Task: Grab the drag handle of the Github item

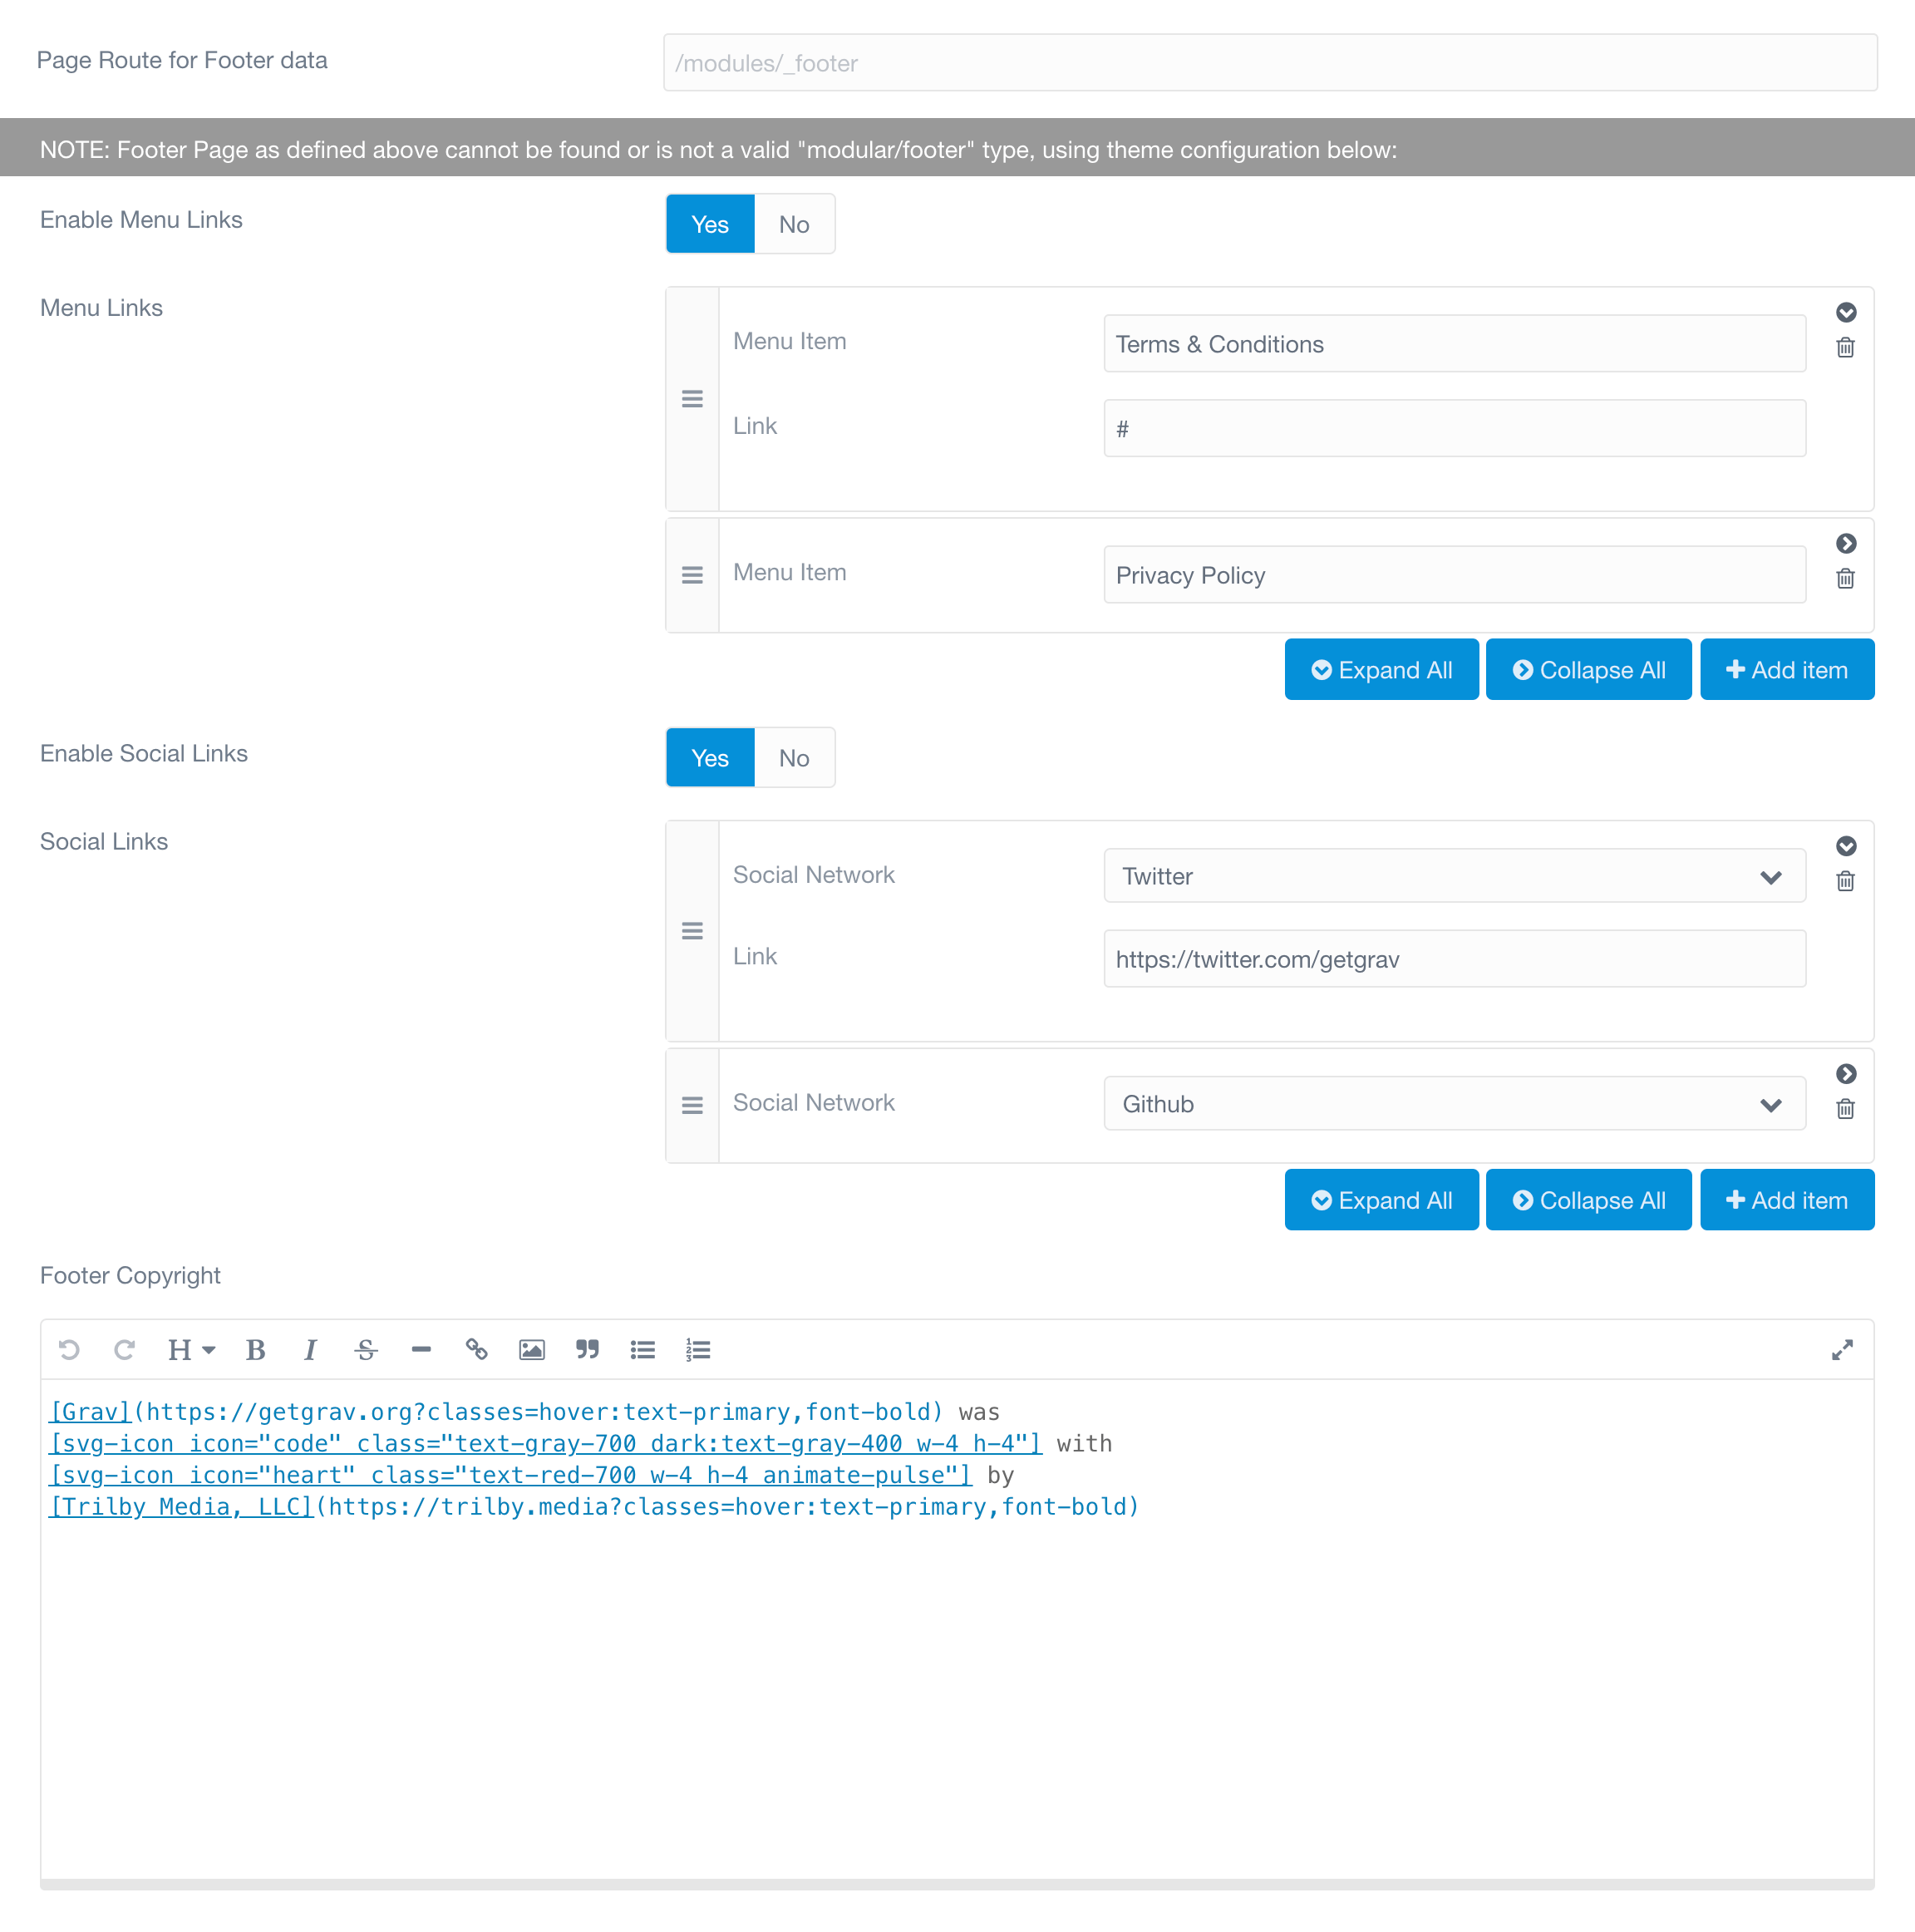Action: click(692, 1105)
